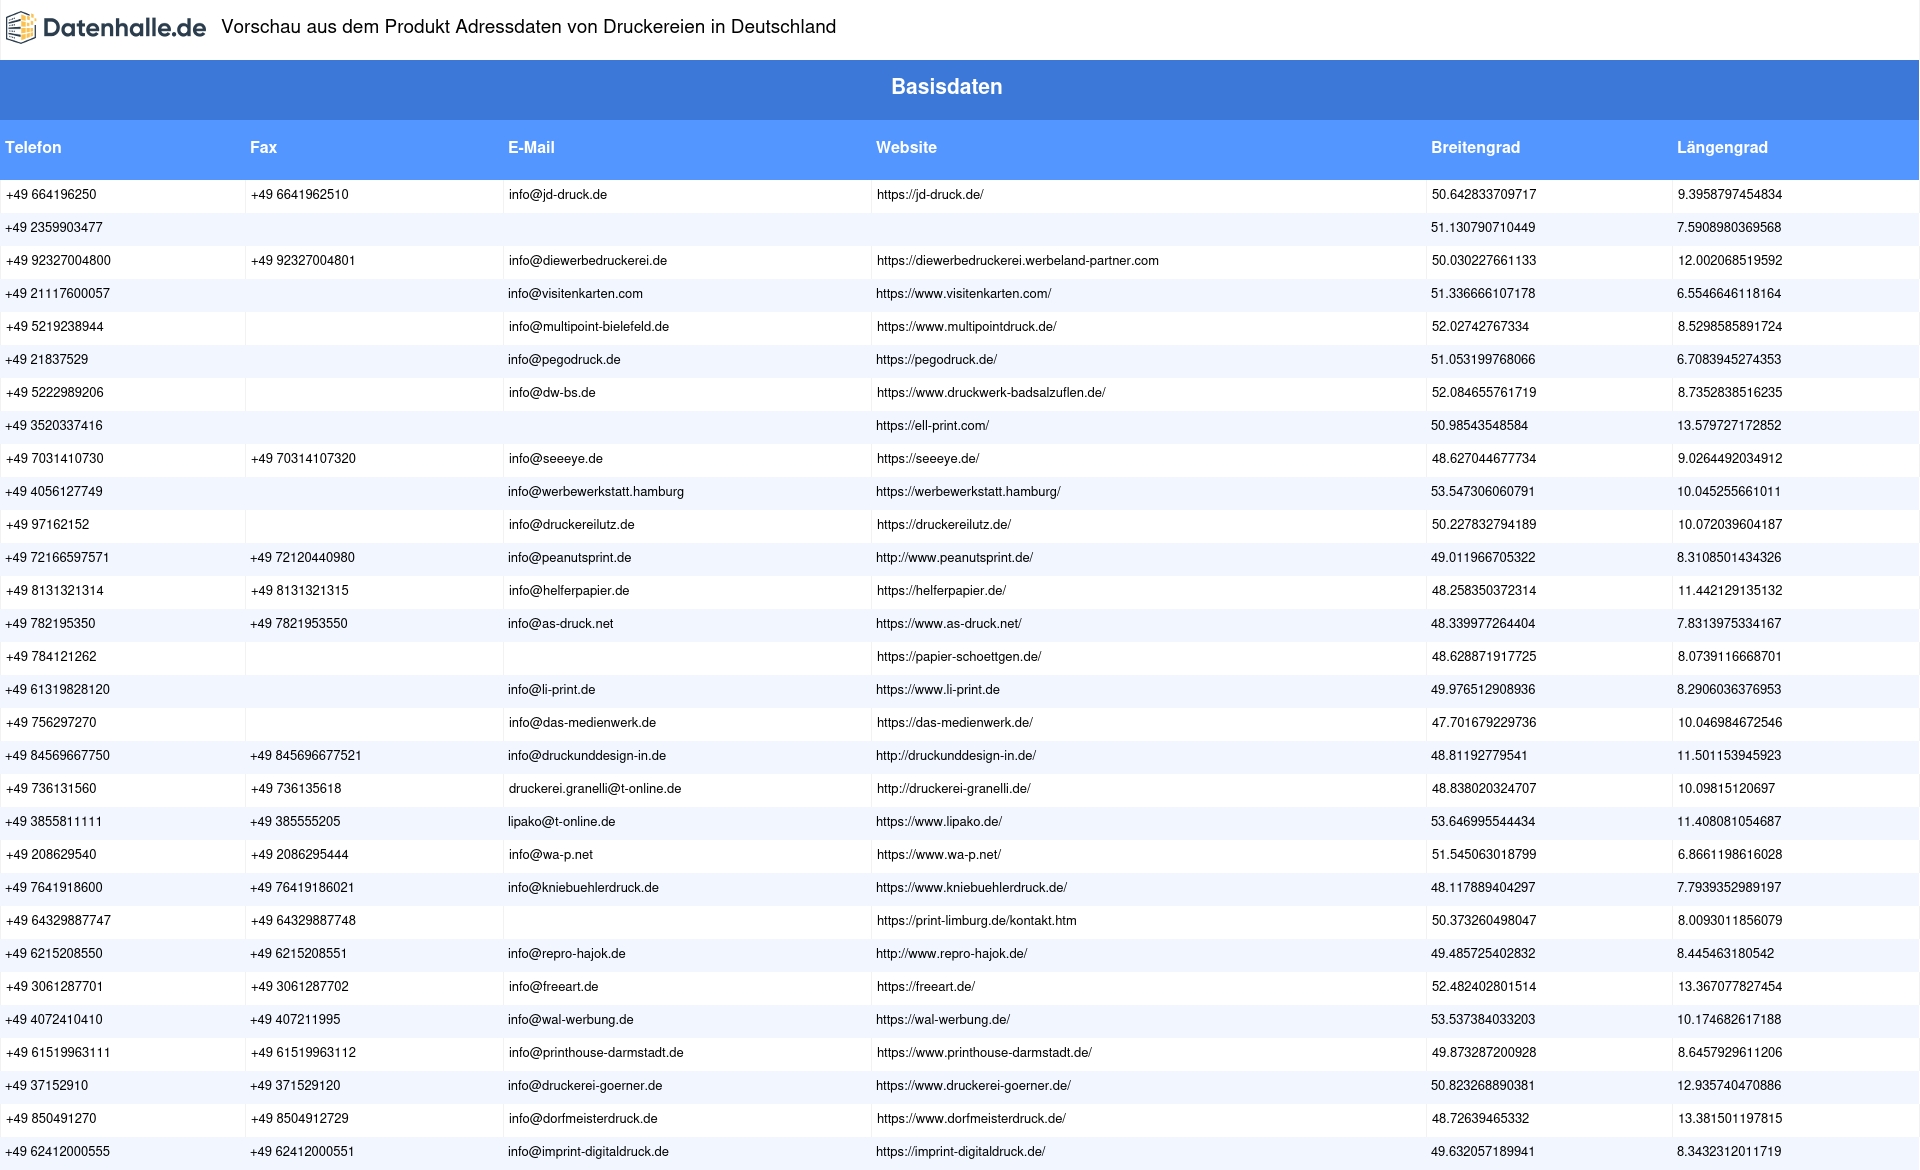
Task: Open https://freeart.de/ link
Action: tap(926, 987)
